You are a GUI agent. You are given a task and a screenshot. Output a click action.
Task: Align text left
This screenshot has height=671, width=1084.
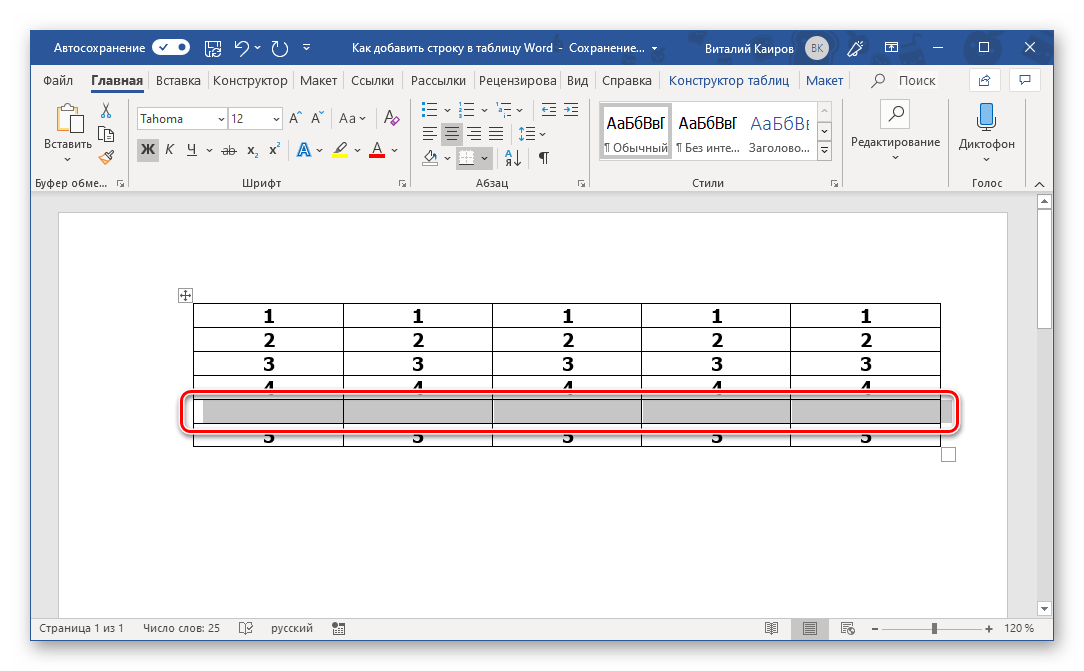[x=429, y=133]
